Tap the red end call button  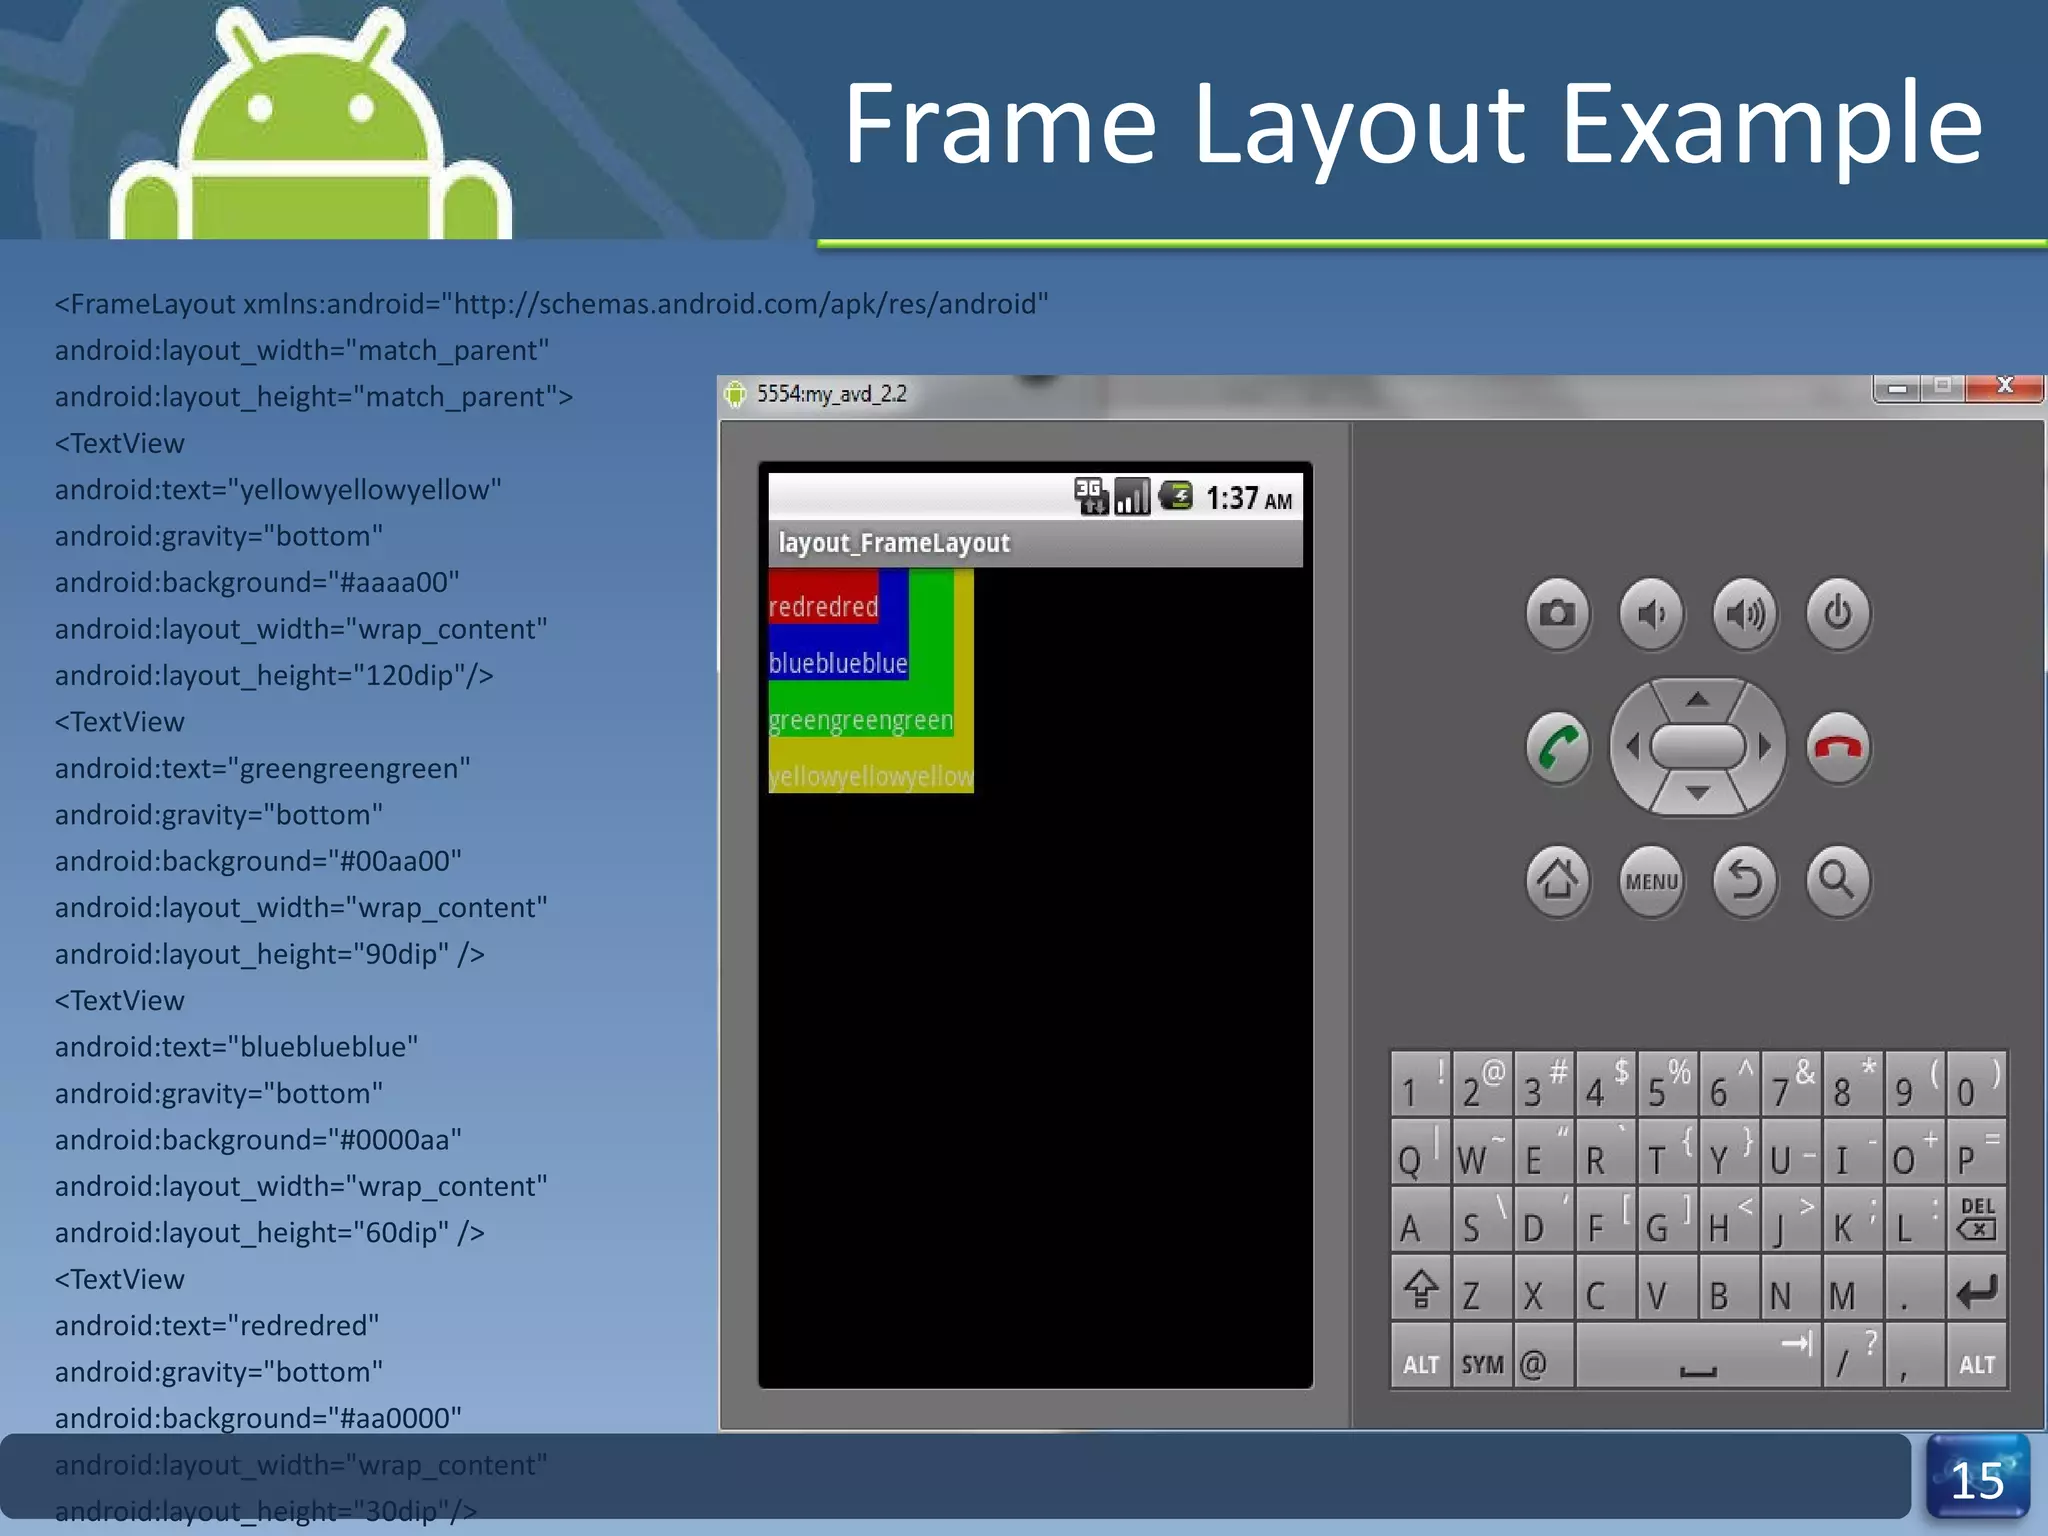pyautogui.click(x=1838, y=747)
